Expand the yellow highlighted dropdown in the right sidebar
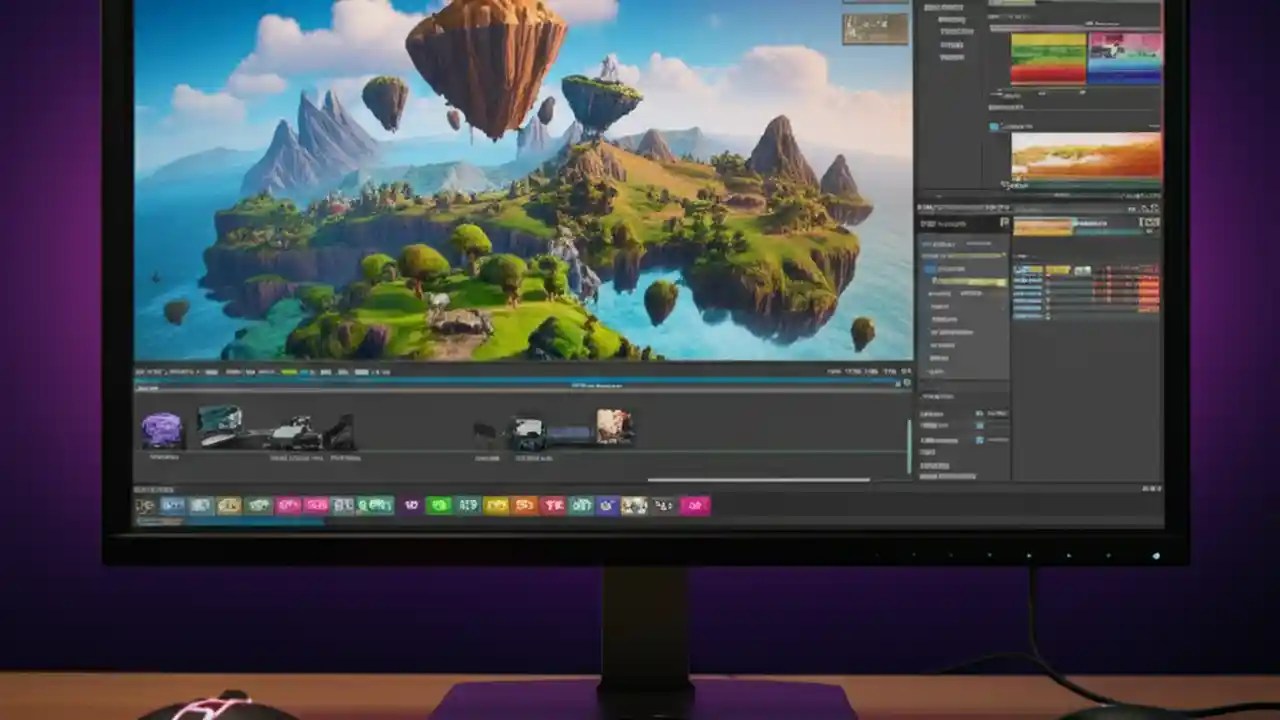Screen dimensions: 1280x720 (x=970, y=282)
